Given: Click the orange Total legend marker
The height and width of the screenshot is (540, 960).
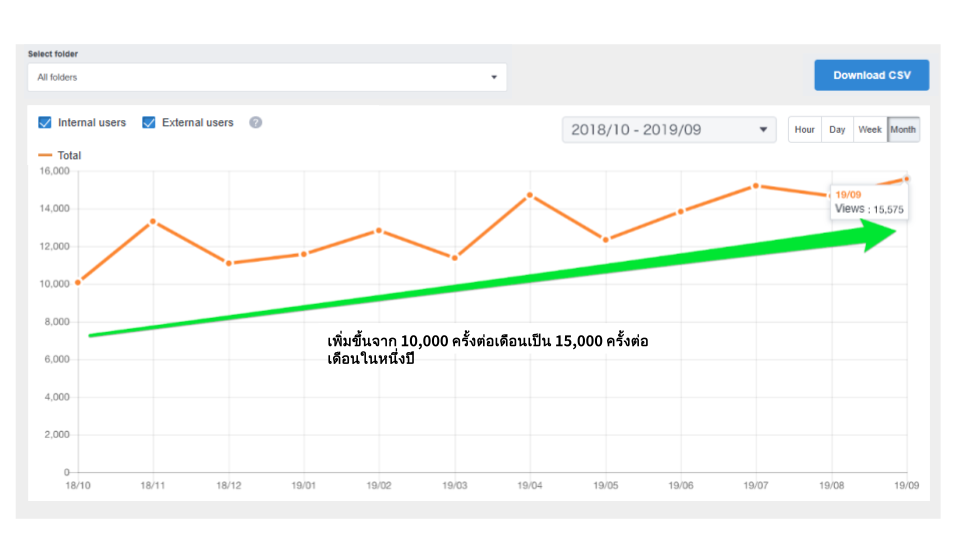Looking at the screenshot, I should tap(44, 156).
